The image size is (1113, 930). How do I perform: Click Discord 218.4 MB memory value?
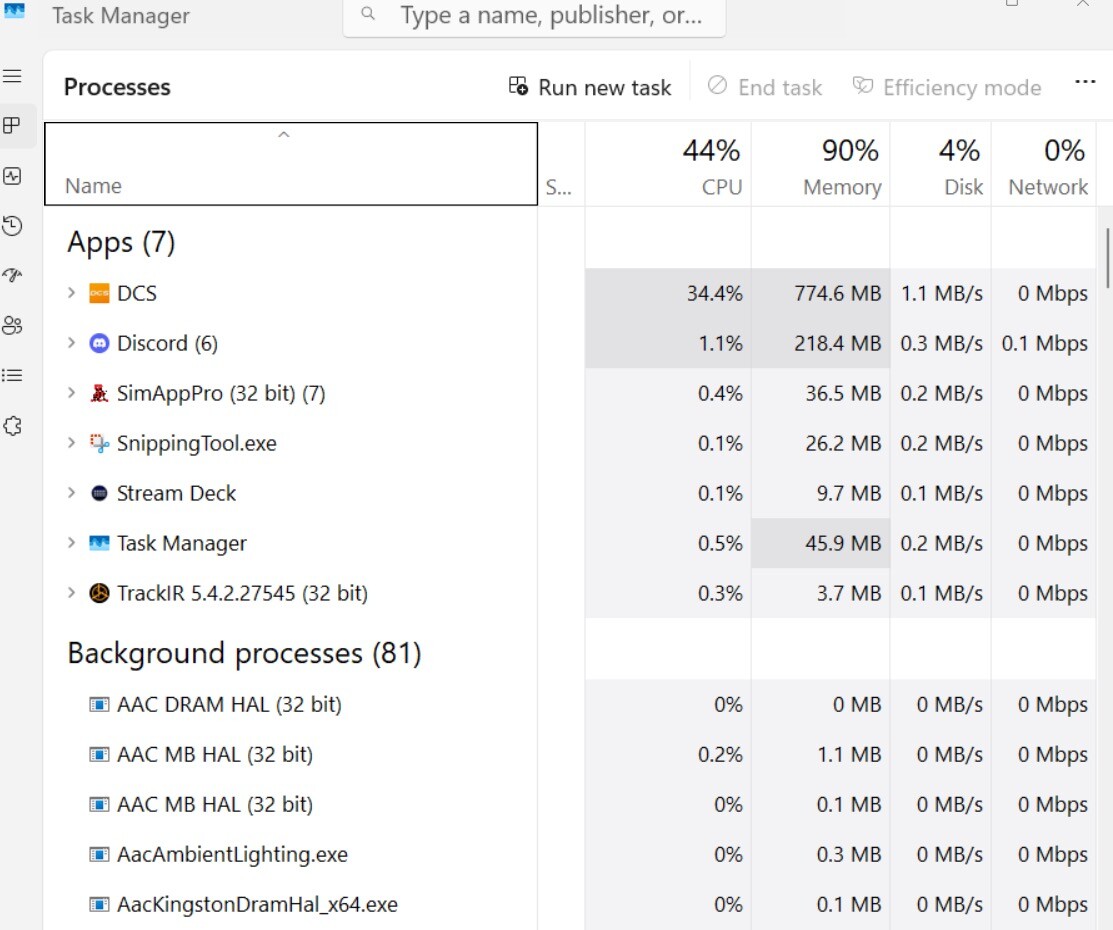pos(838,344)
